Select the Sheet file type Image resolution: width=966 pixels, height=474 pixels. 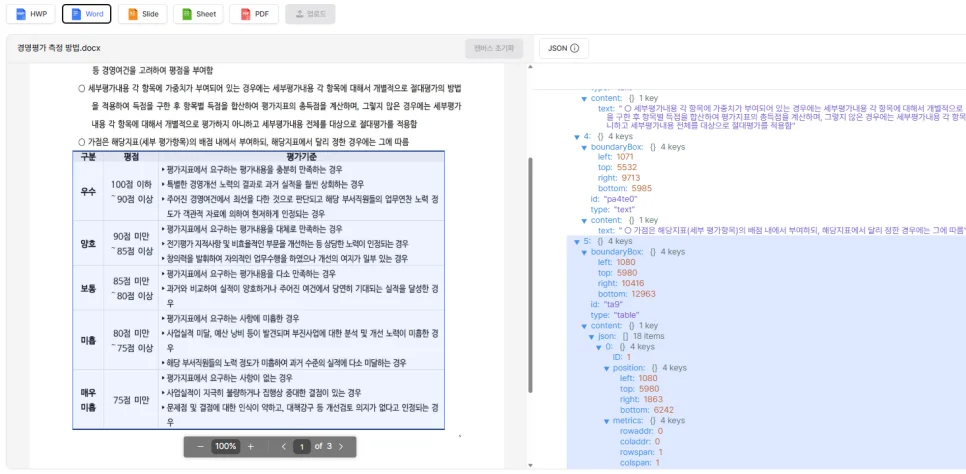pos(198,14)
